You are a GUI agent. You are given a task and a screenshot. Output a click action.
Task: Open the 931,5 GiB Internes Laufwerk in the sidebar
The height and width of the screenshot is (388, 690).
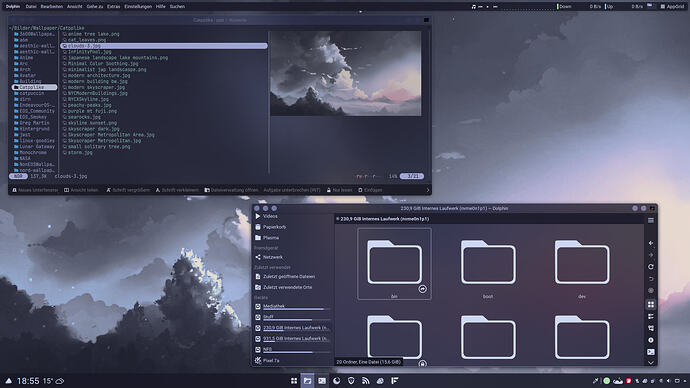click(292, 339)
